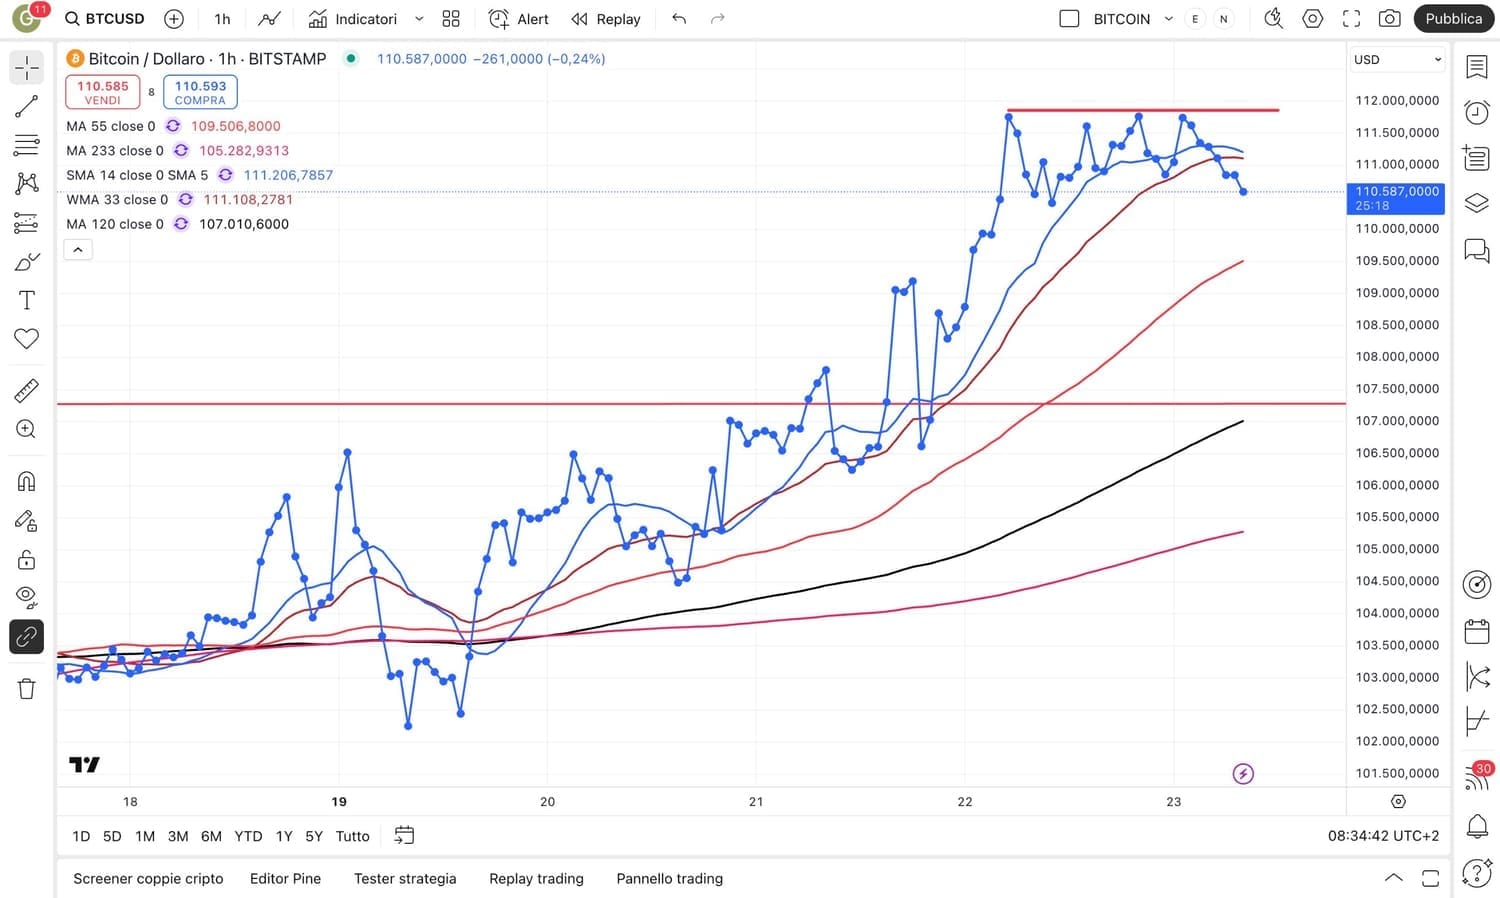Toggle lock all drawing tools

pyautogui.click(x=27, y=559)
